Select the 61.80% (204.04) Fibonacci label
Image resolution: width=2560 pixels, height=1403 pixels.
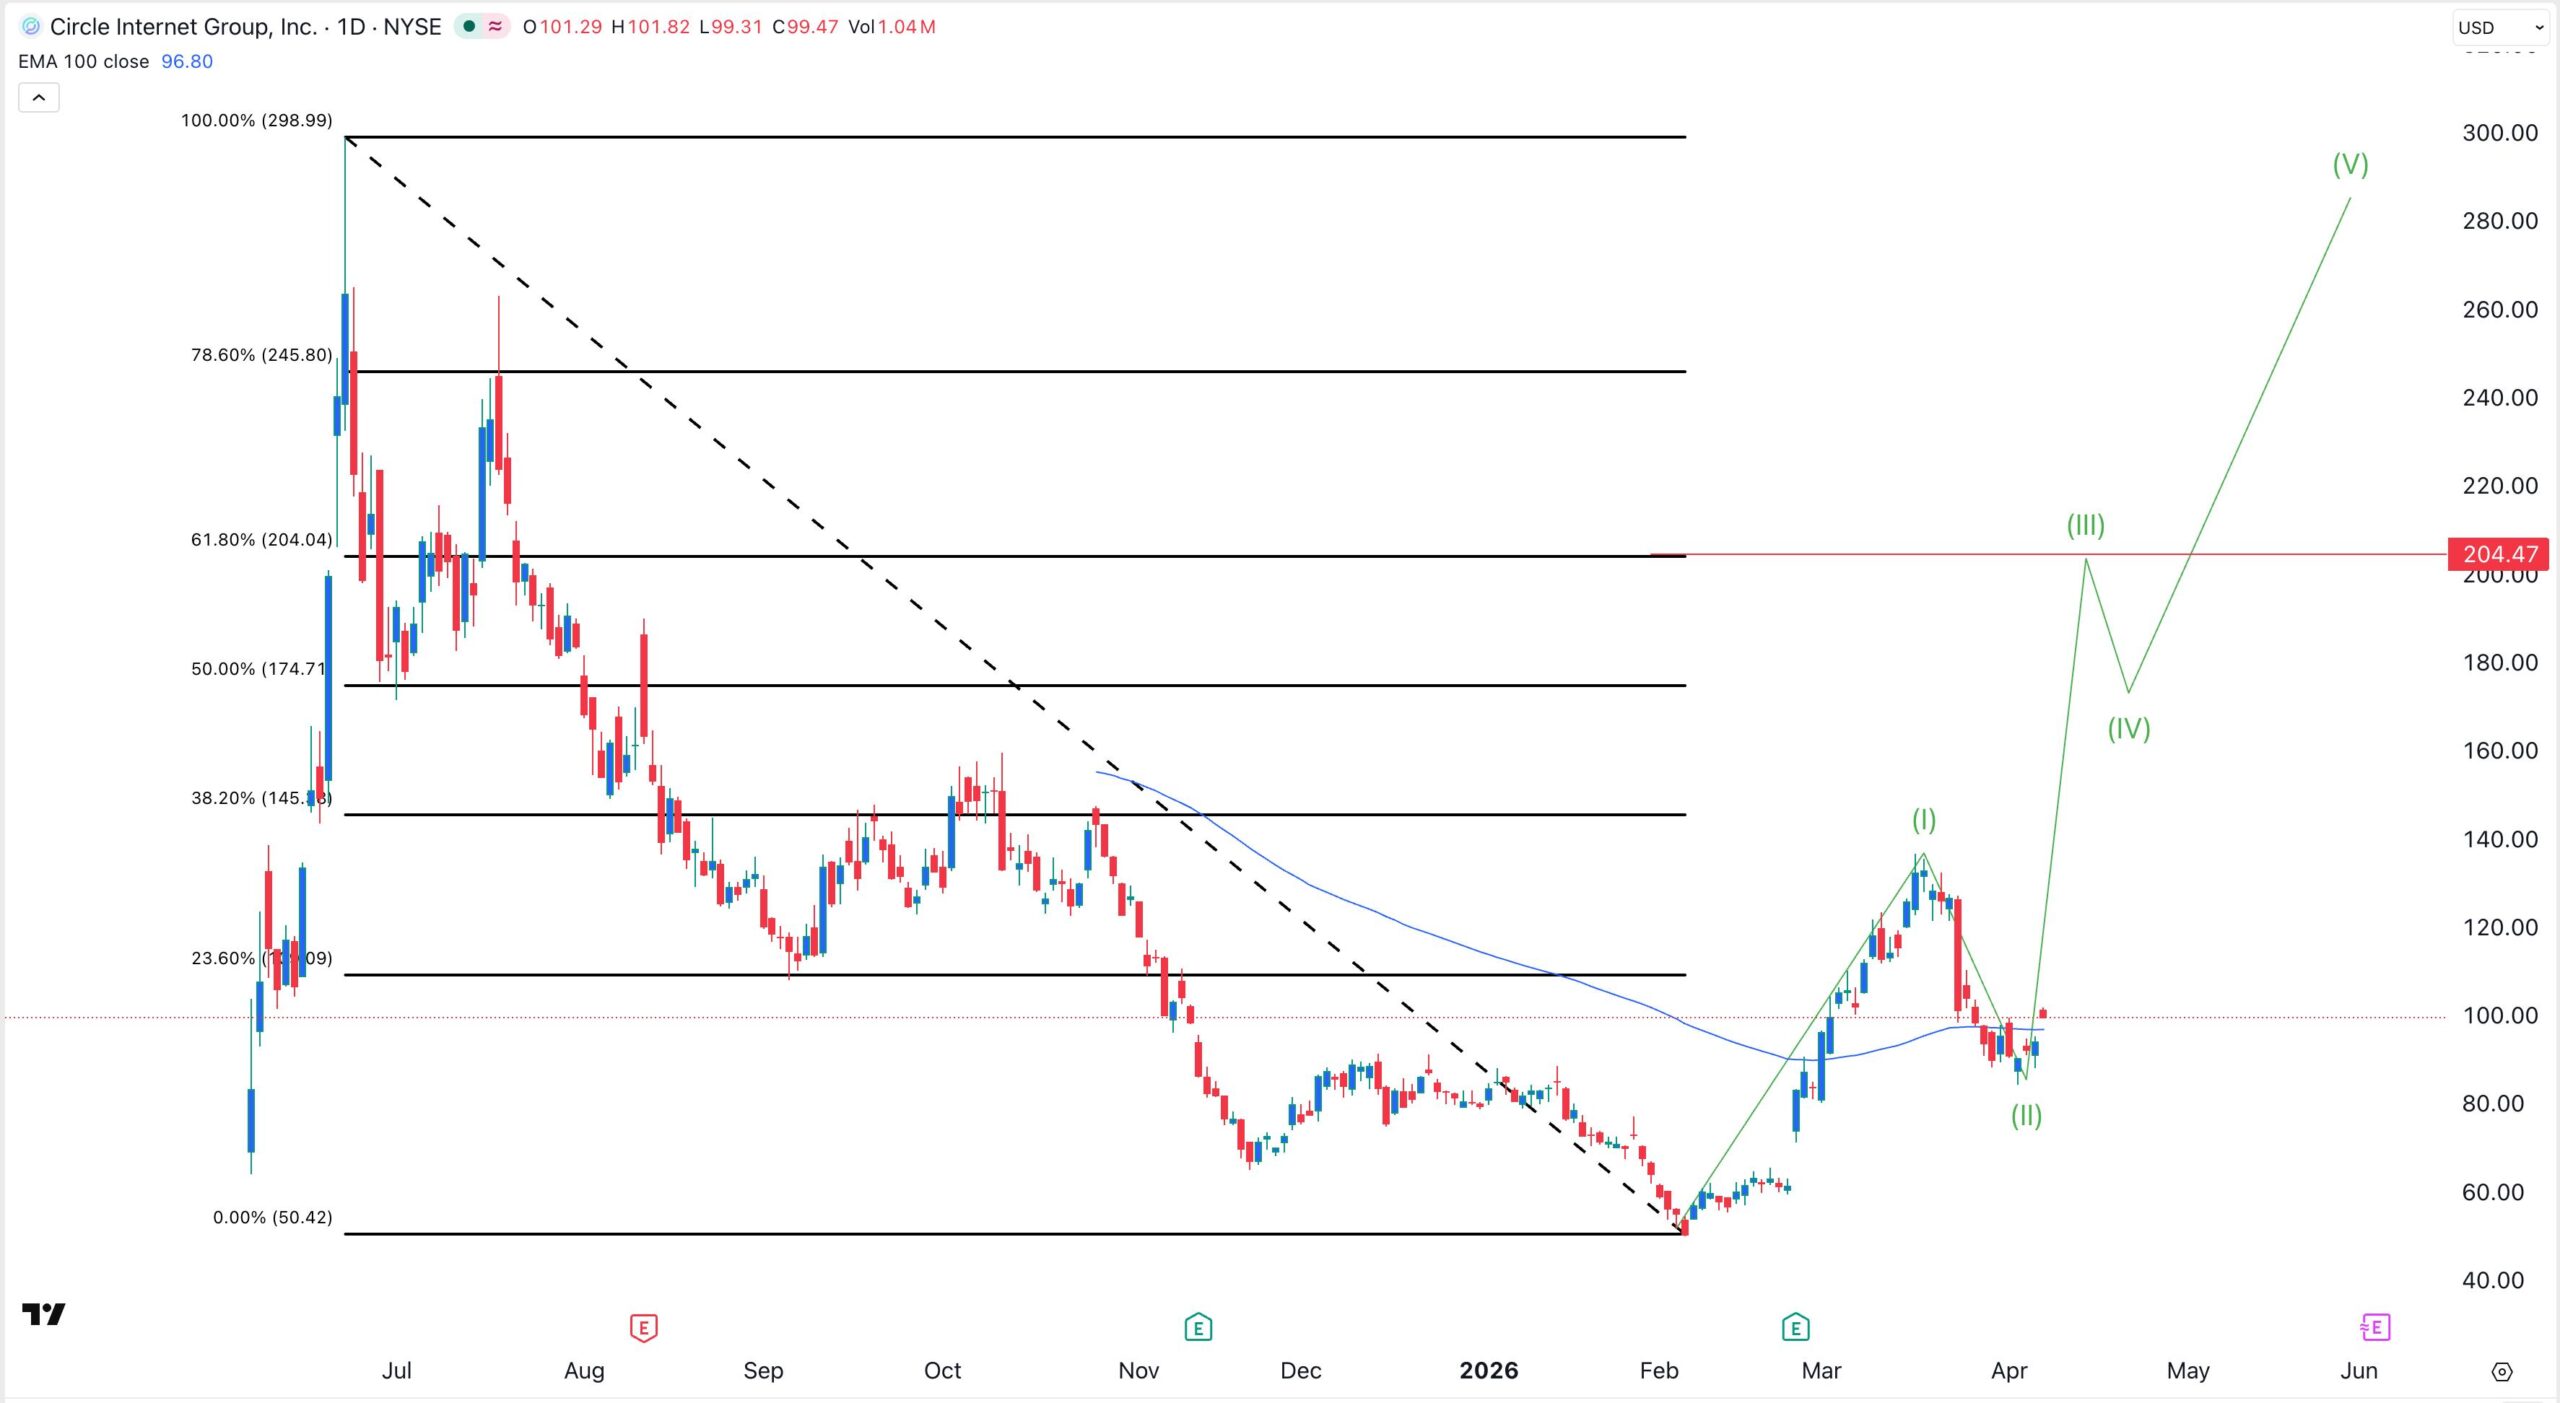[x=261, y=540]
